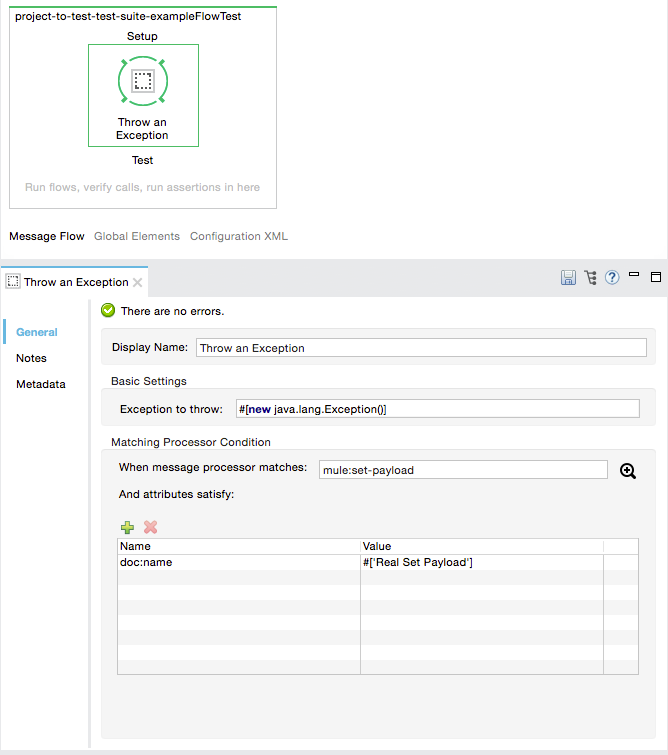Viewport: 668px width, 755px height.
Task: Open help with the question mark icon
Action: (612, 278)
